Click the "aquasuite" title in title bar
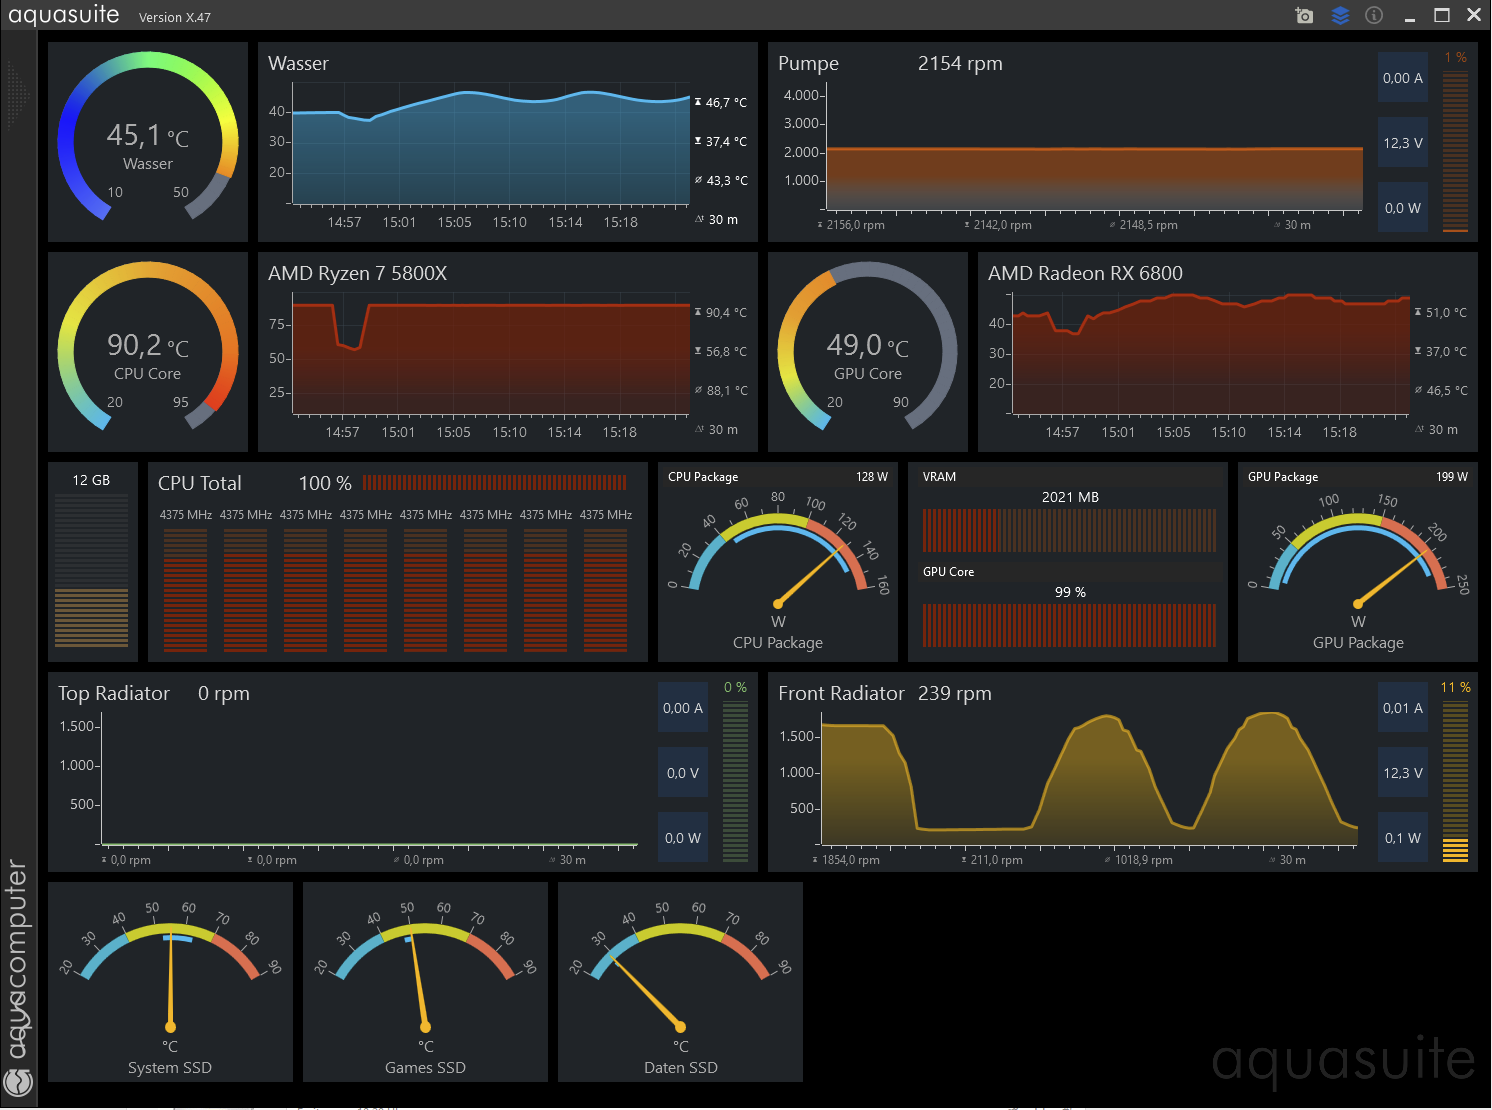Screen dimensions: 1492x1110 point(64,15)
